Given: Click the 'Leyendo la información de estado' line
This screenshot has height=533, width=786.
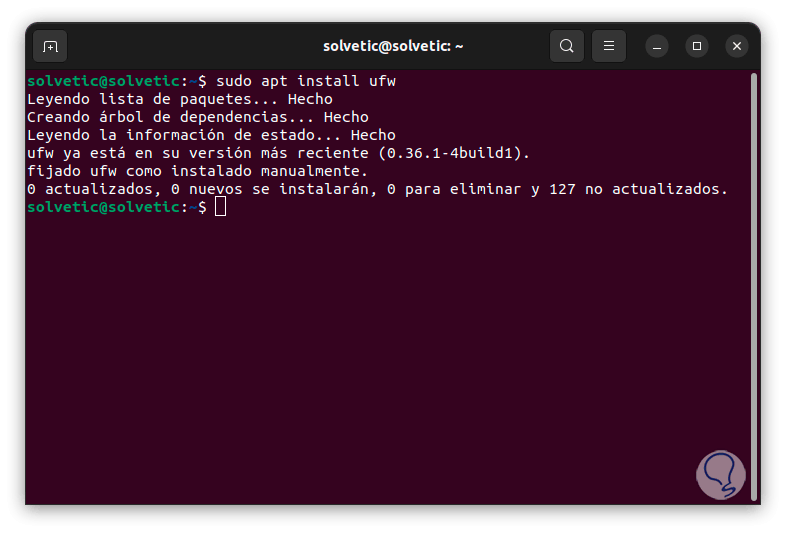Looking at the screenshot, I should 212,135.
